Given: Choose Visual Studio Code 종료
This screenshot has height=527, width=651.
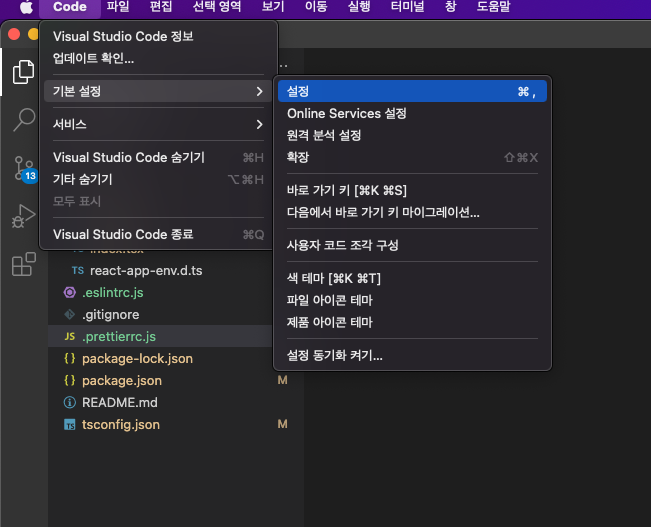Looking at the screenshot, I should [x=158, y=234].
